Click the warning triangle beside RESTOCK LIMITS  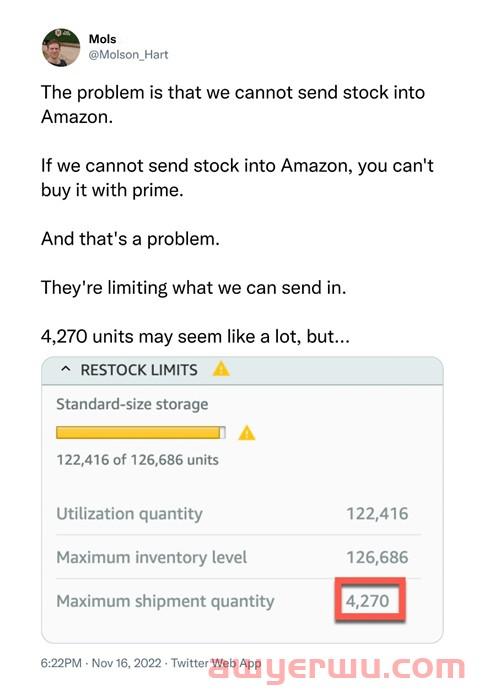pos(221,369)
